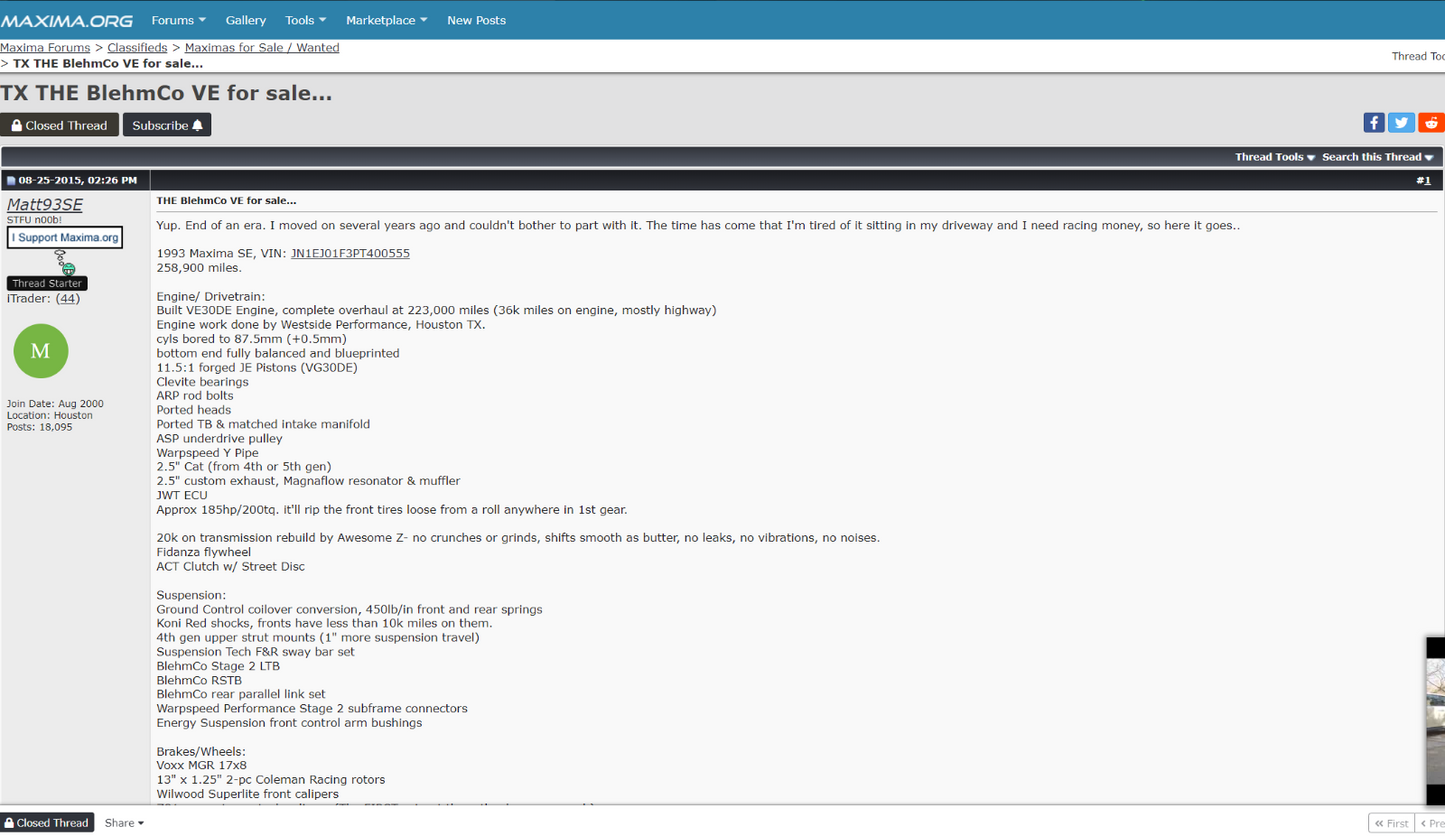
Task: Go to the Gallery page
Action: pos(246,20)
